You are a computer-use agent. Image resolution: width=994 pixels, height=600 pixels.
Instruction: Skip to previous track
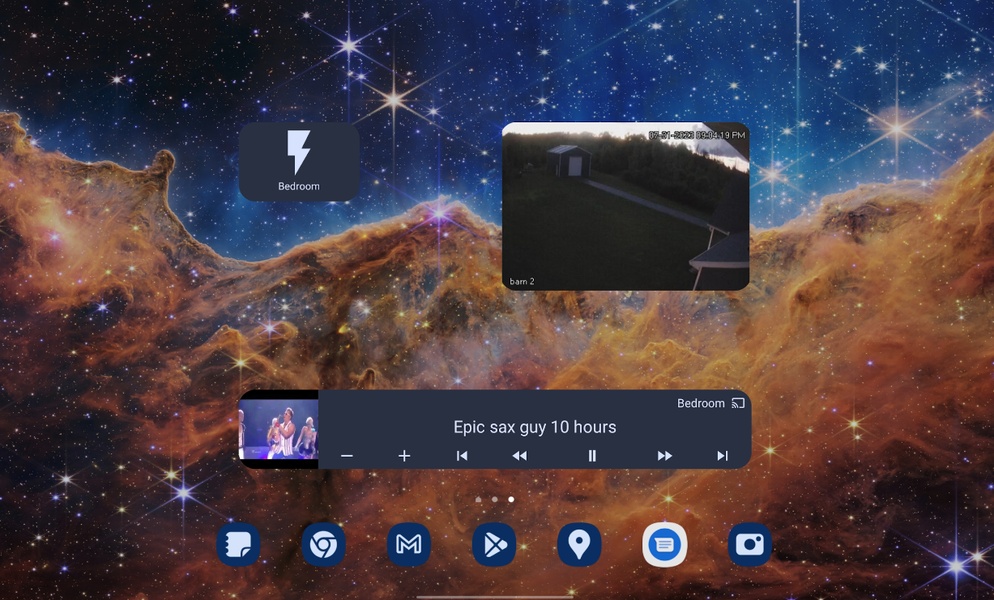coord(462,456)
